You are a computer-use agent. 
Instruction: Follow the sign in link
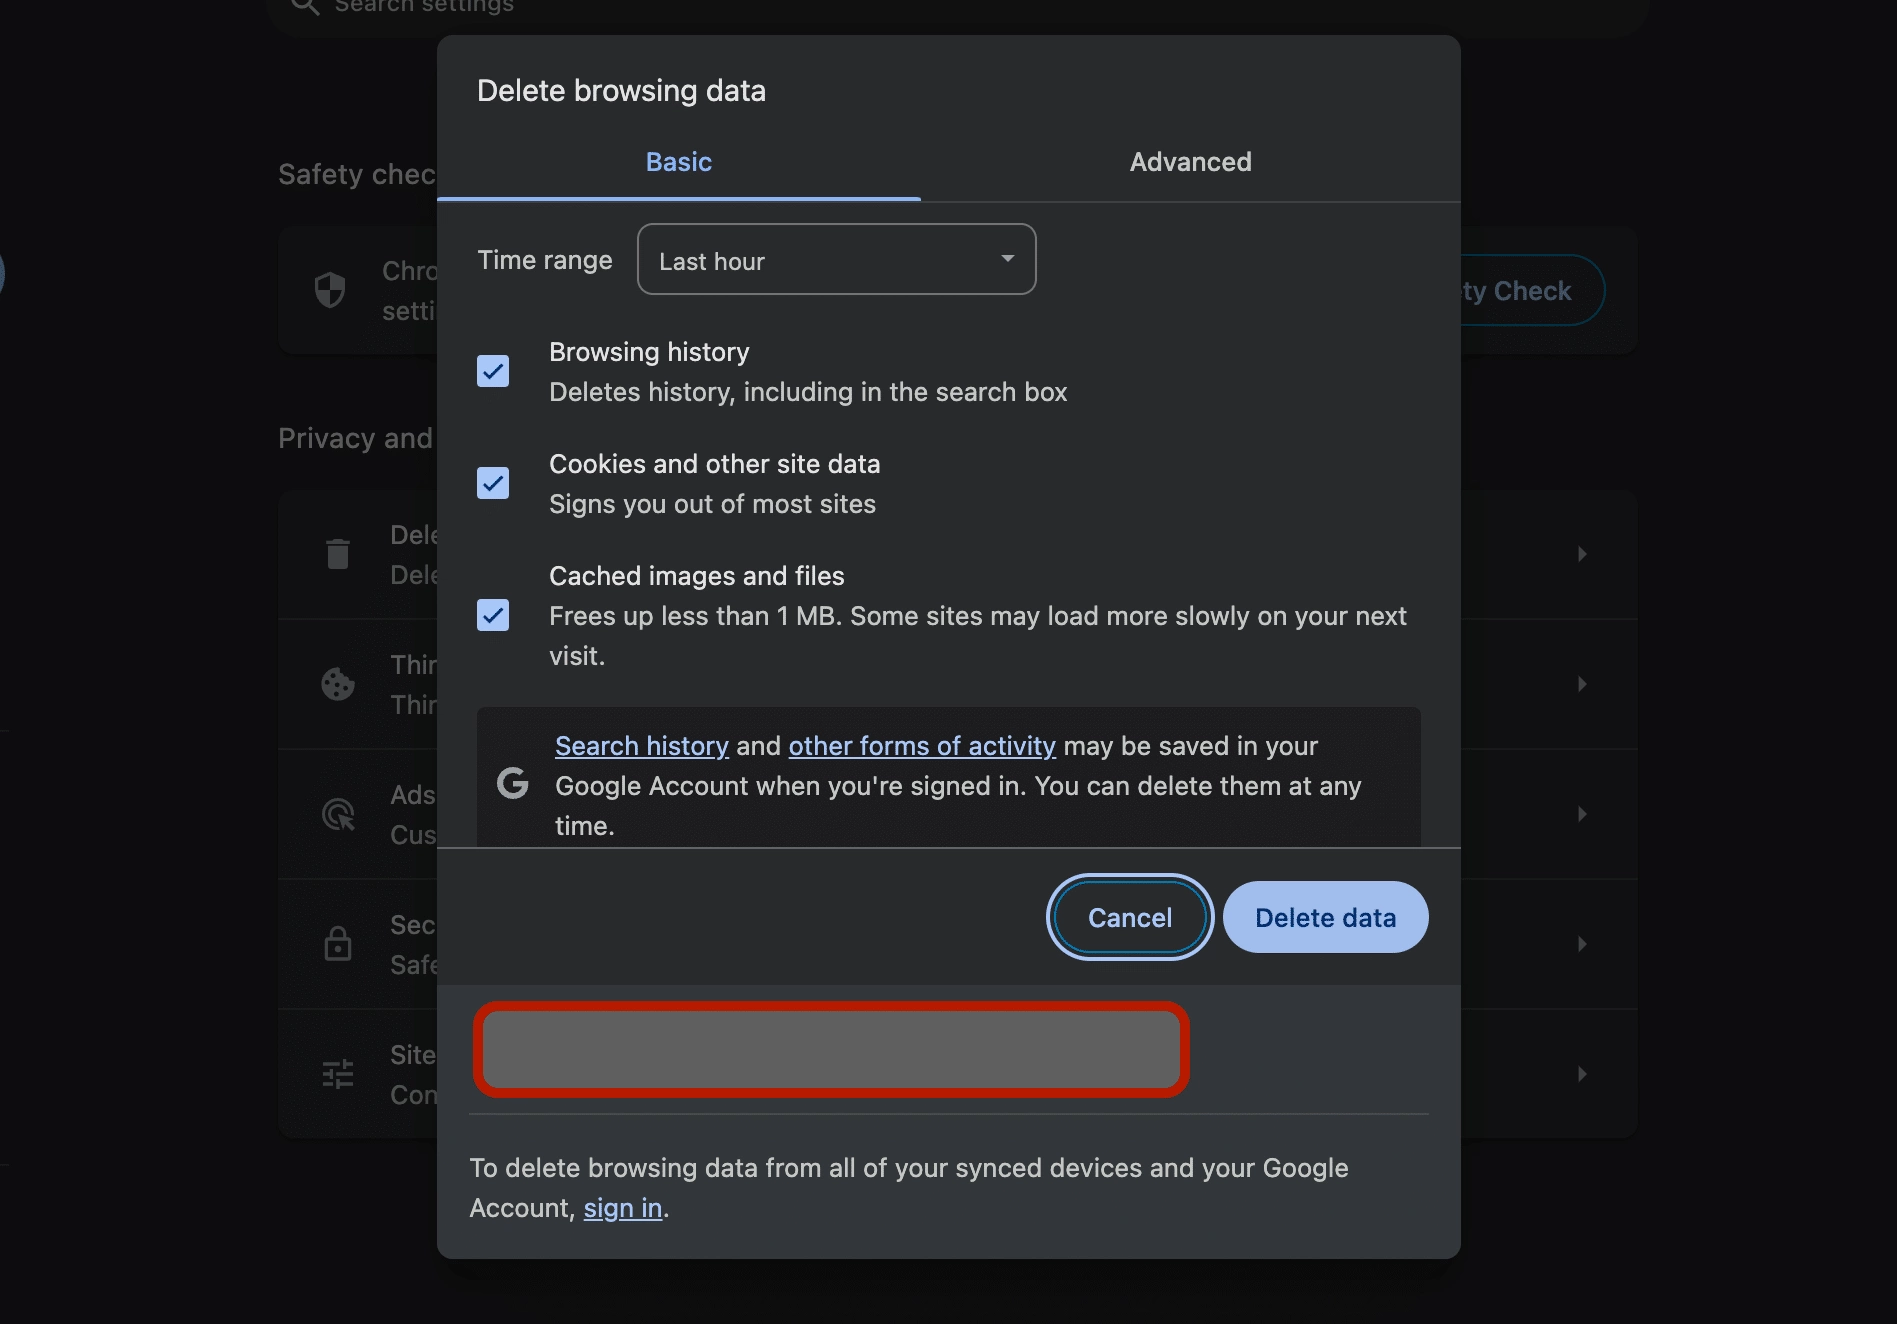[623, 1208]
